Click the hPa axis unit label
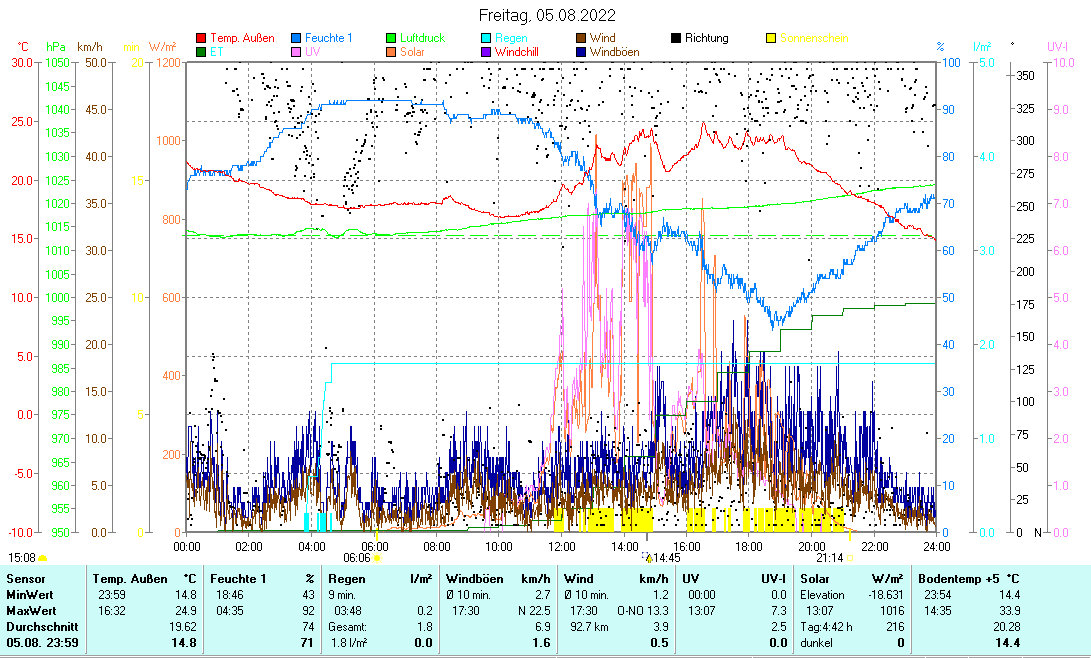Screen dimensions: 1091x658 pyautogui.click(x=56, y=47)
